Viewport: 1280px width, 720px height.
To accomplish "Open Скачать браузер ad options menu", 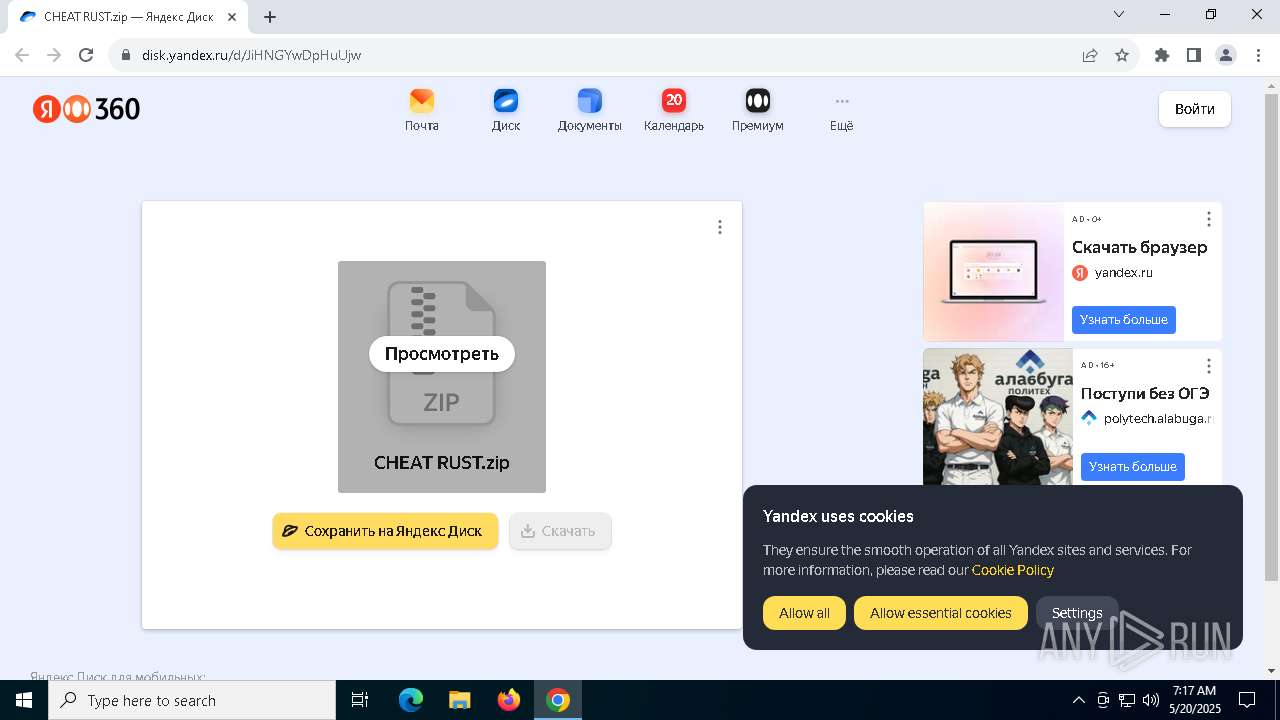I will pos(1209,219).
